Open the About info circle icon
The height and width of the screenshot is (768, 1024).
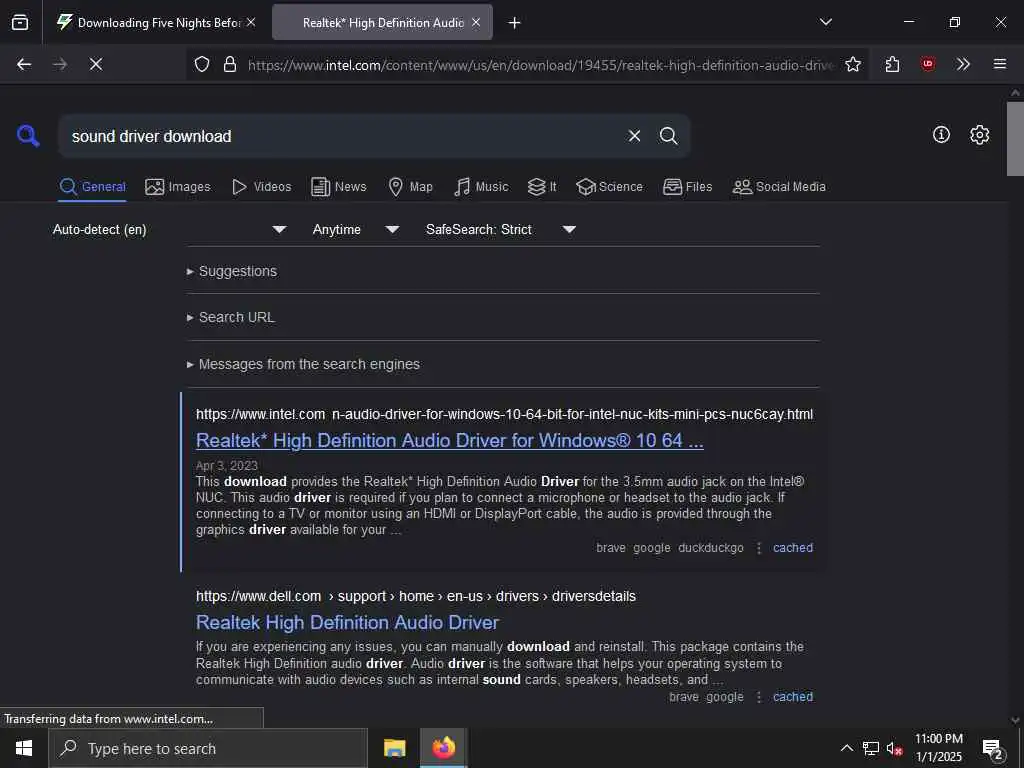coord(941,135)
